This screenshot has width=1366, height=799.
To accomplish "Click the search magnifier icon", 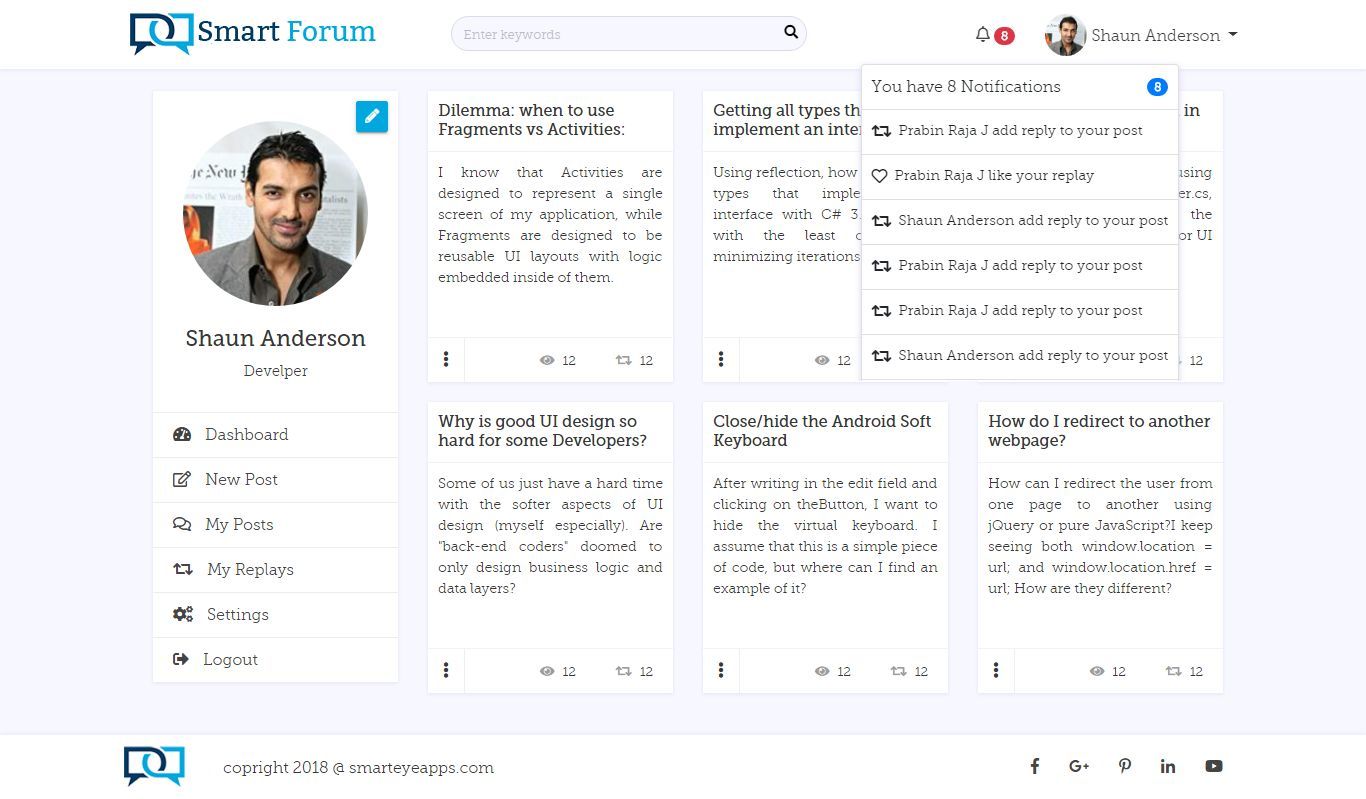I will pyautogui.click(x=791, y=32).
